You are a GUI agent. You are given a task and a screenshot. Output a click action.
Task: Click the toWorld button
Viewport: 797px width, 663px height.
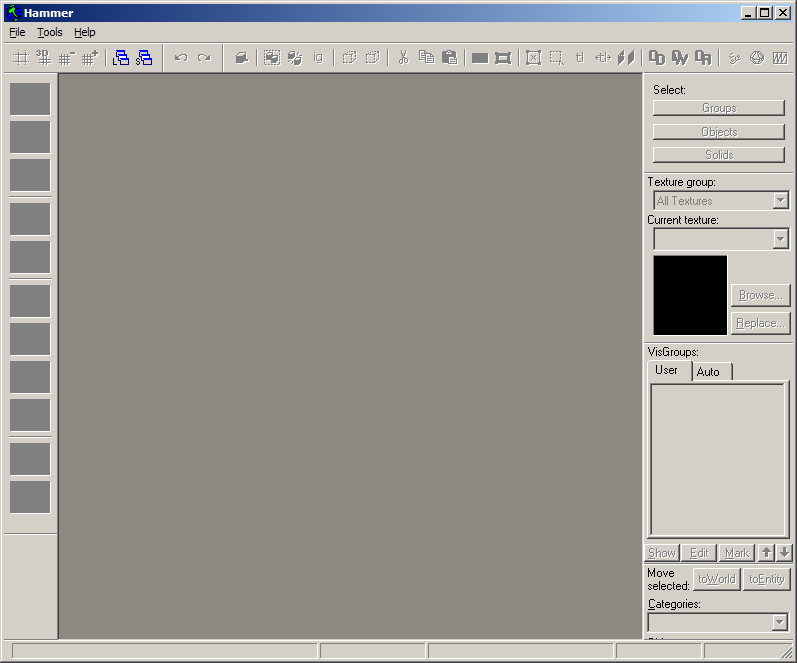coord(717,579)
